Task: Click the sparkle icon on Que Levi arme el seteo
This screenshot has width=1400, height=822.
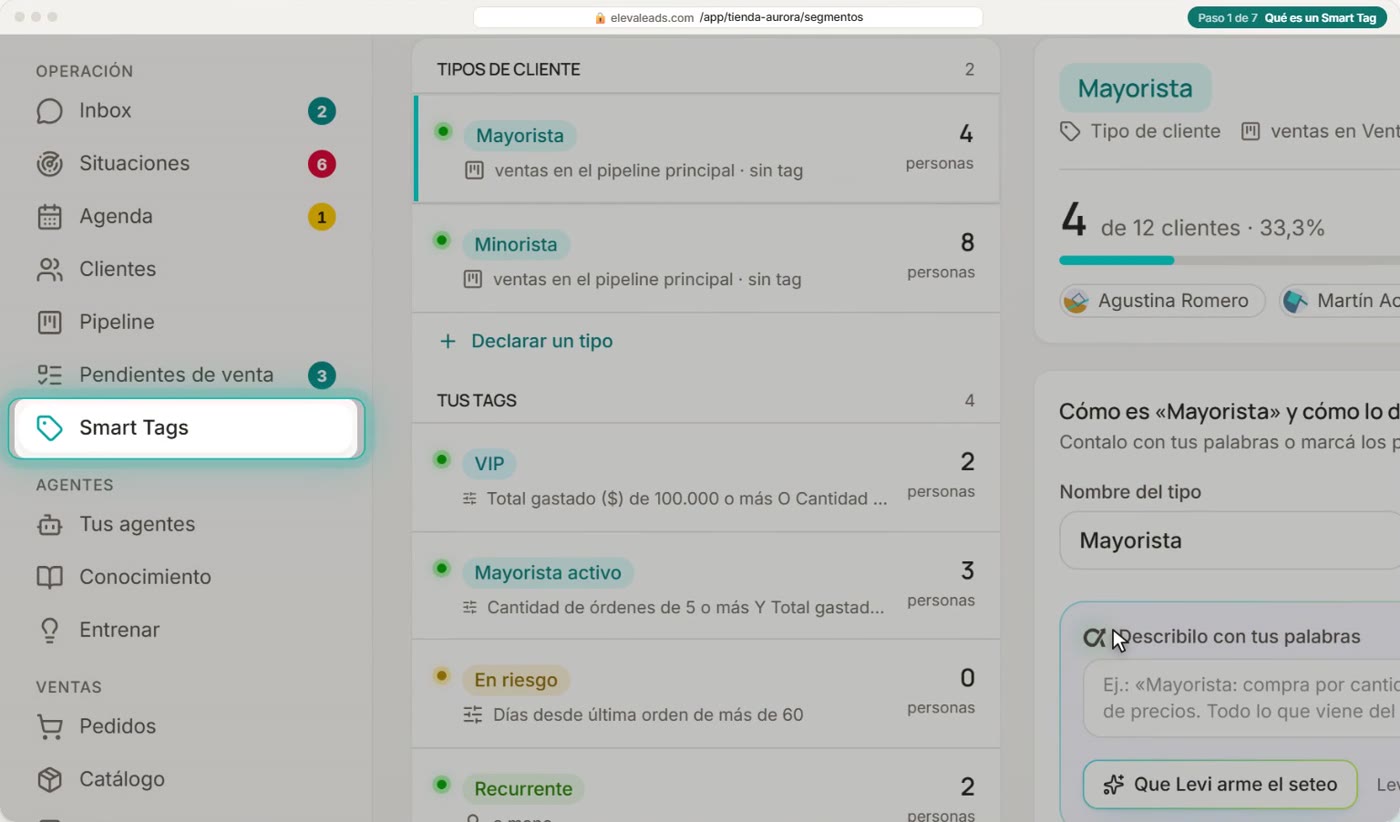Action: coord(1113,785)
